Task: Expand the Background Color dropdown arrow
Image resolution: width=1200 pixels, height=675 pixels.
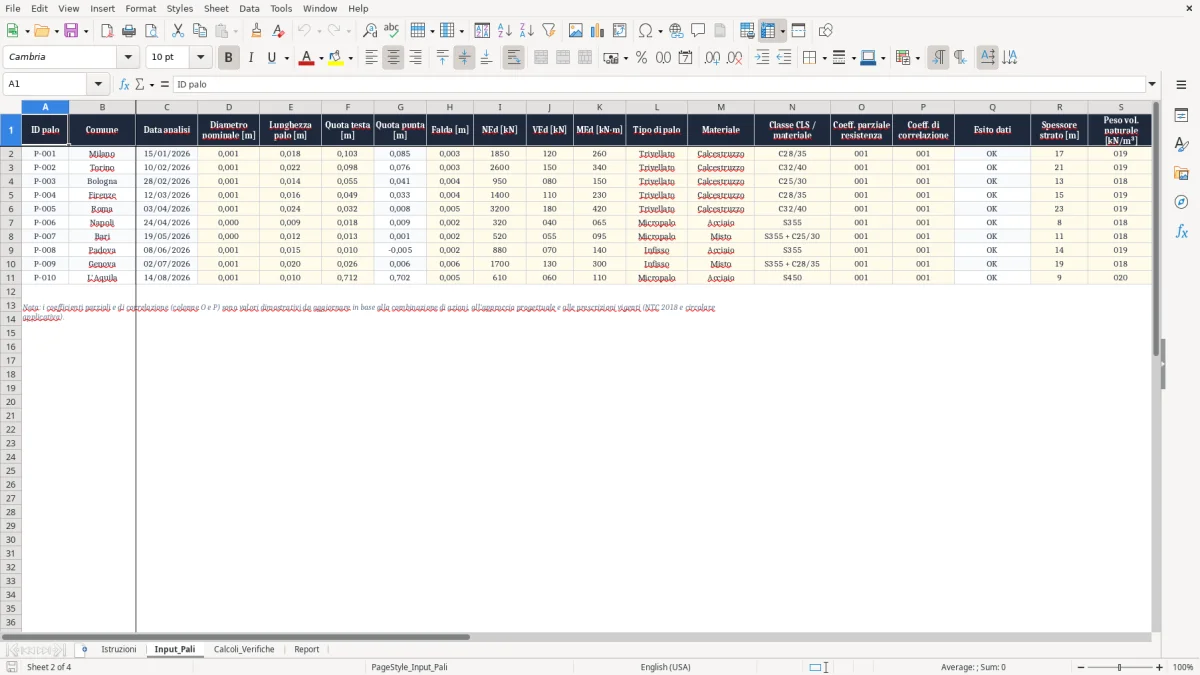Action: click(350, 58)
